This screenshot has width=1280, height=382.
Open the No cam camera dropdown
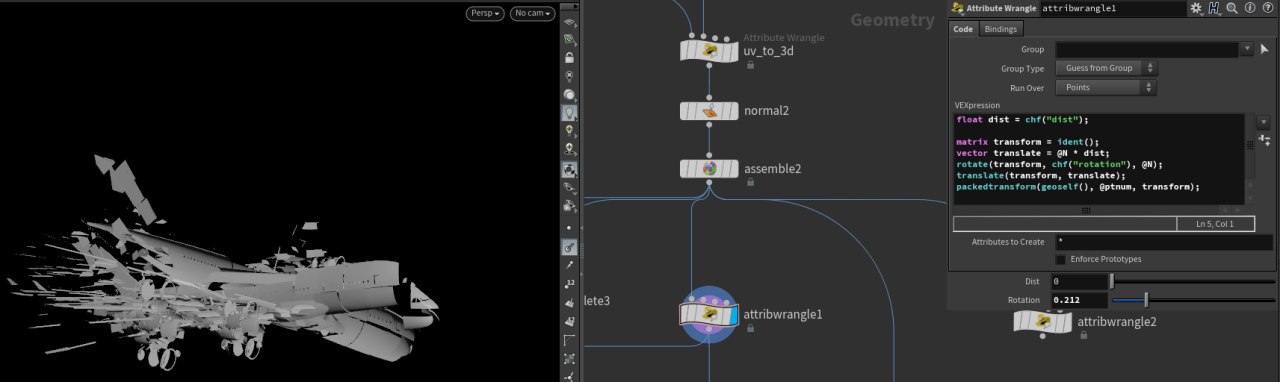533,13
